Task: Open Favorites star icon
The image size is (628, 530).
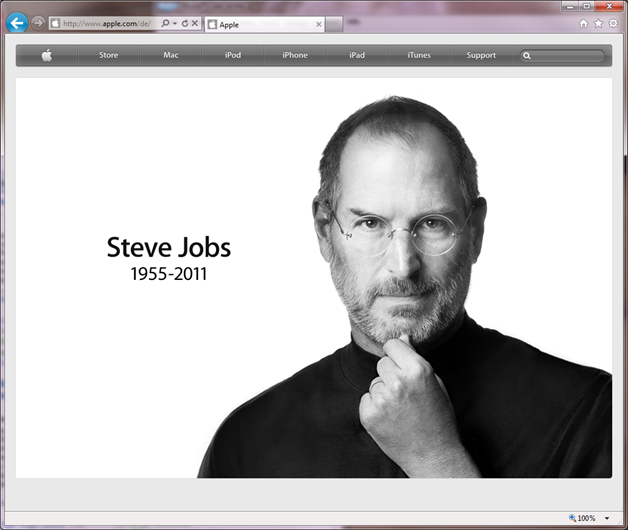Action: pyautogui.click(x=598, y=24)
